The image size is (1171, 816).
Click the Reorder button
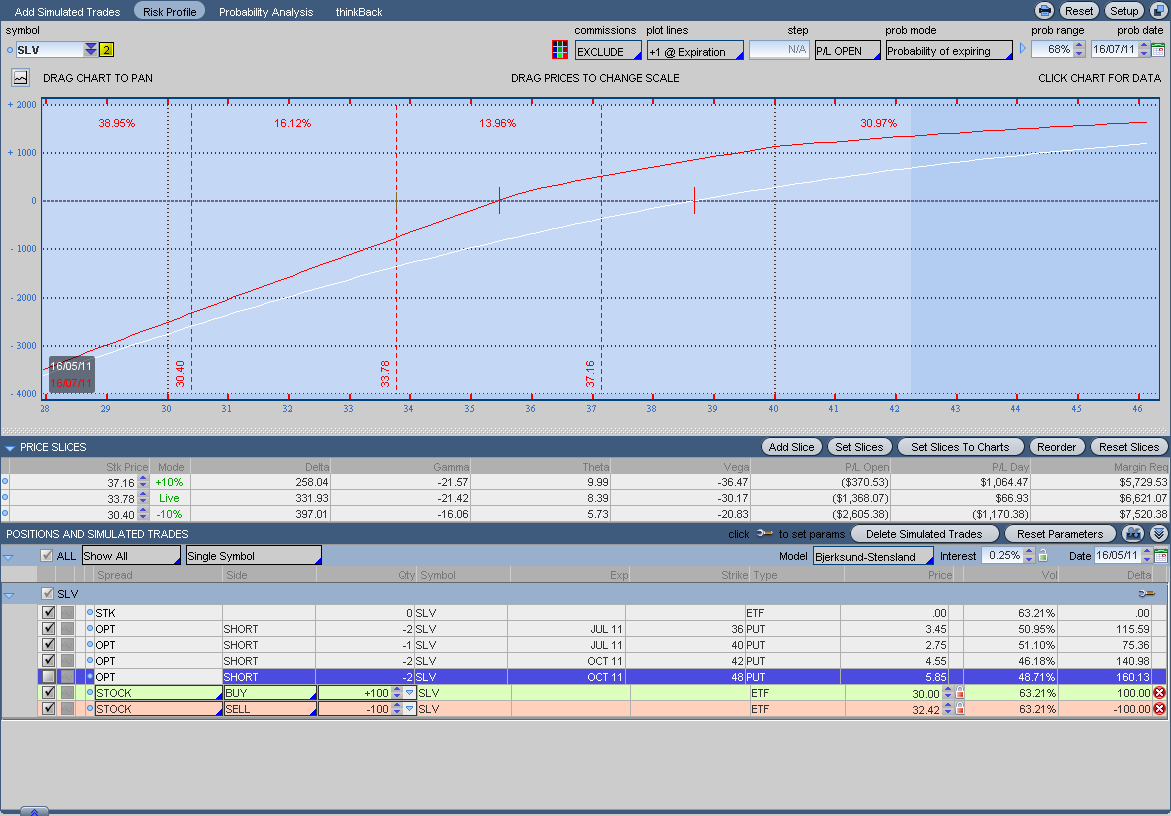tap(1056, 446)
